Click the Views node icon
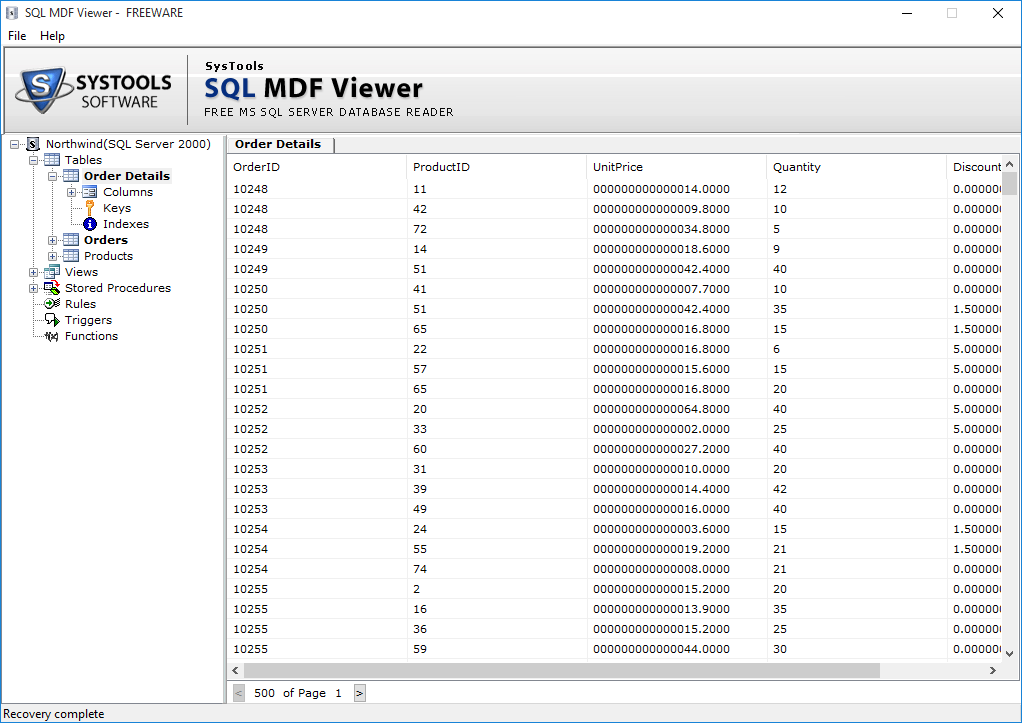 51,272
